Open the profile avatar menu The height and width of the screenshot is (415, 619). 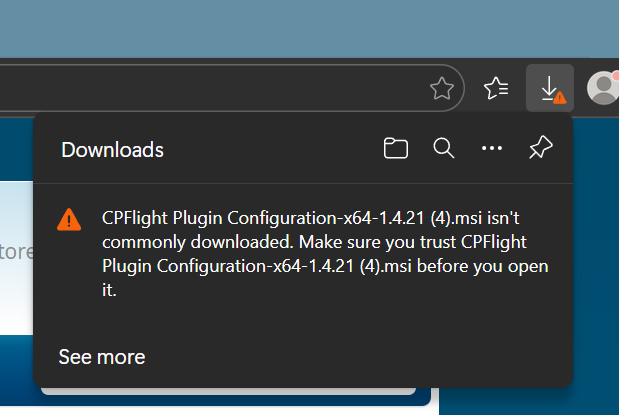pyautogui.click(x=602, y=89)
